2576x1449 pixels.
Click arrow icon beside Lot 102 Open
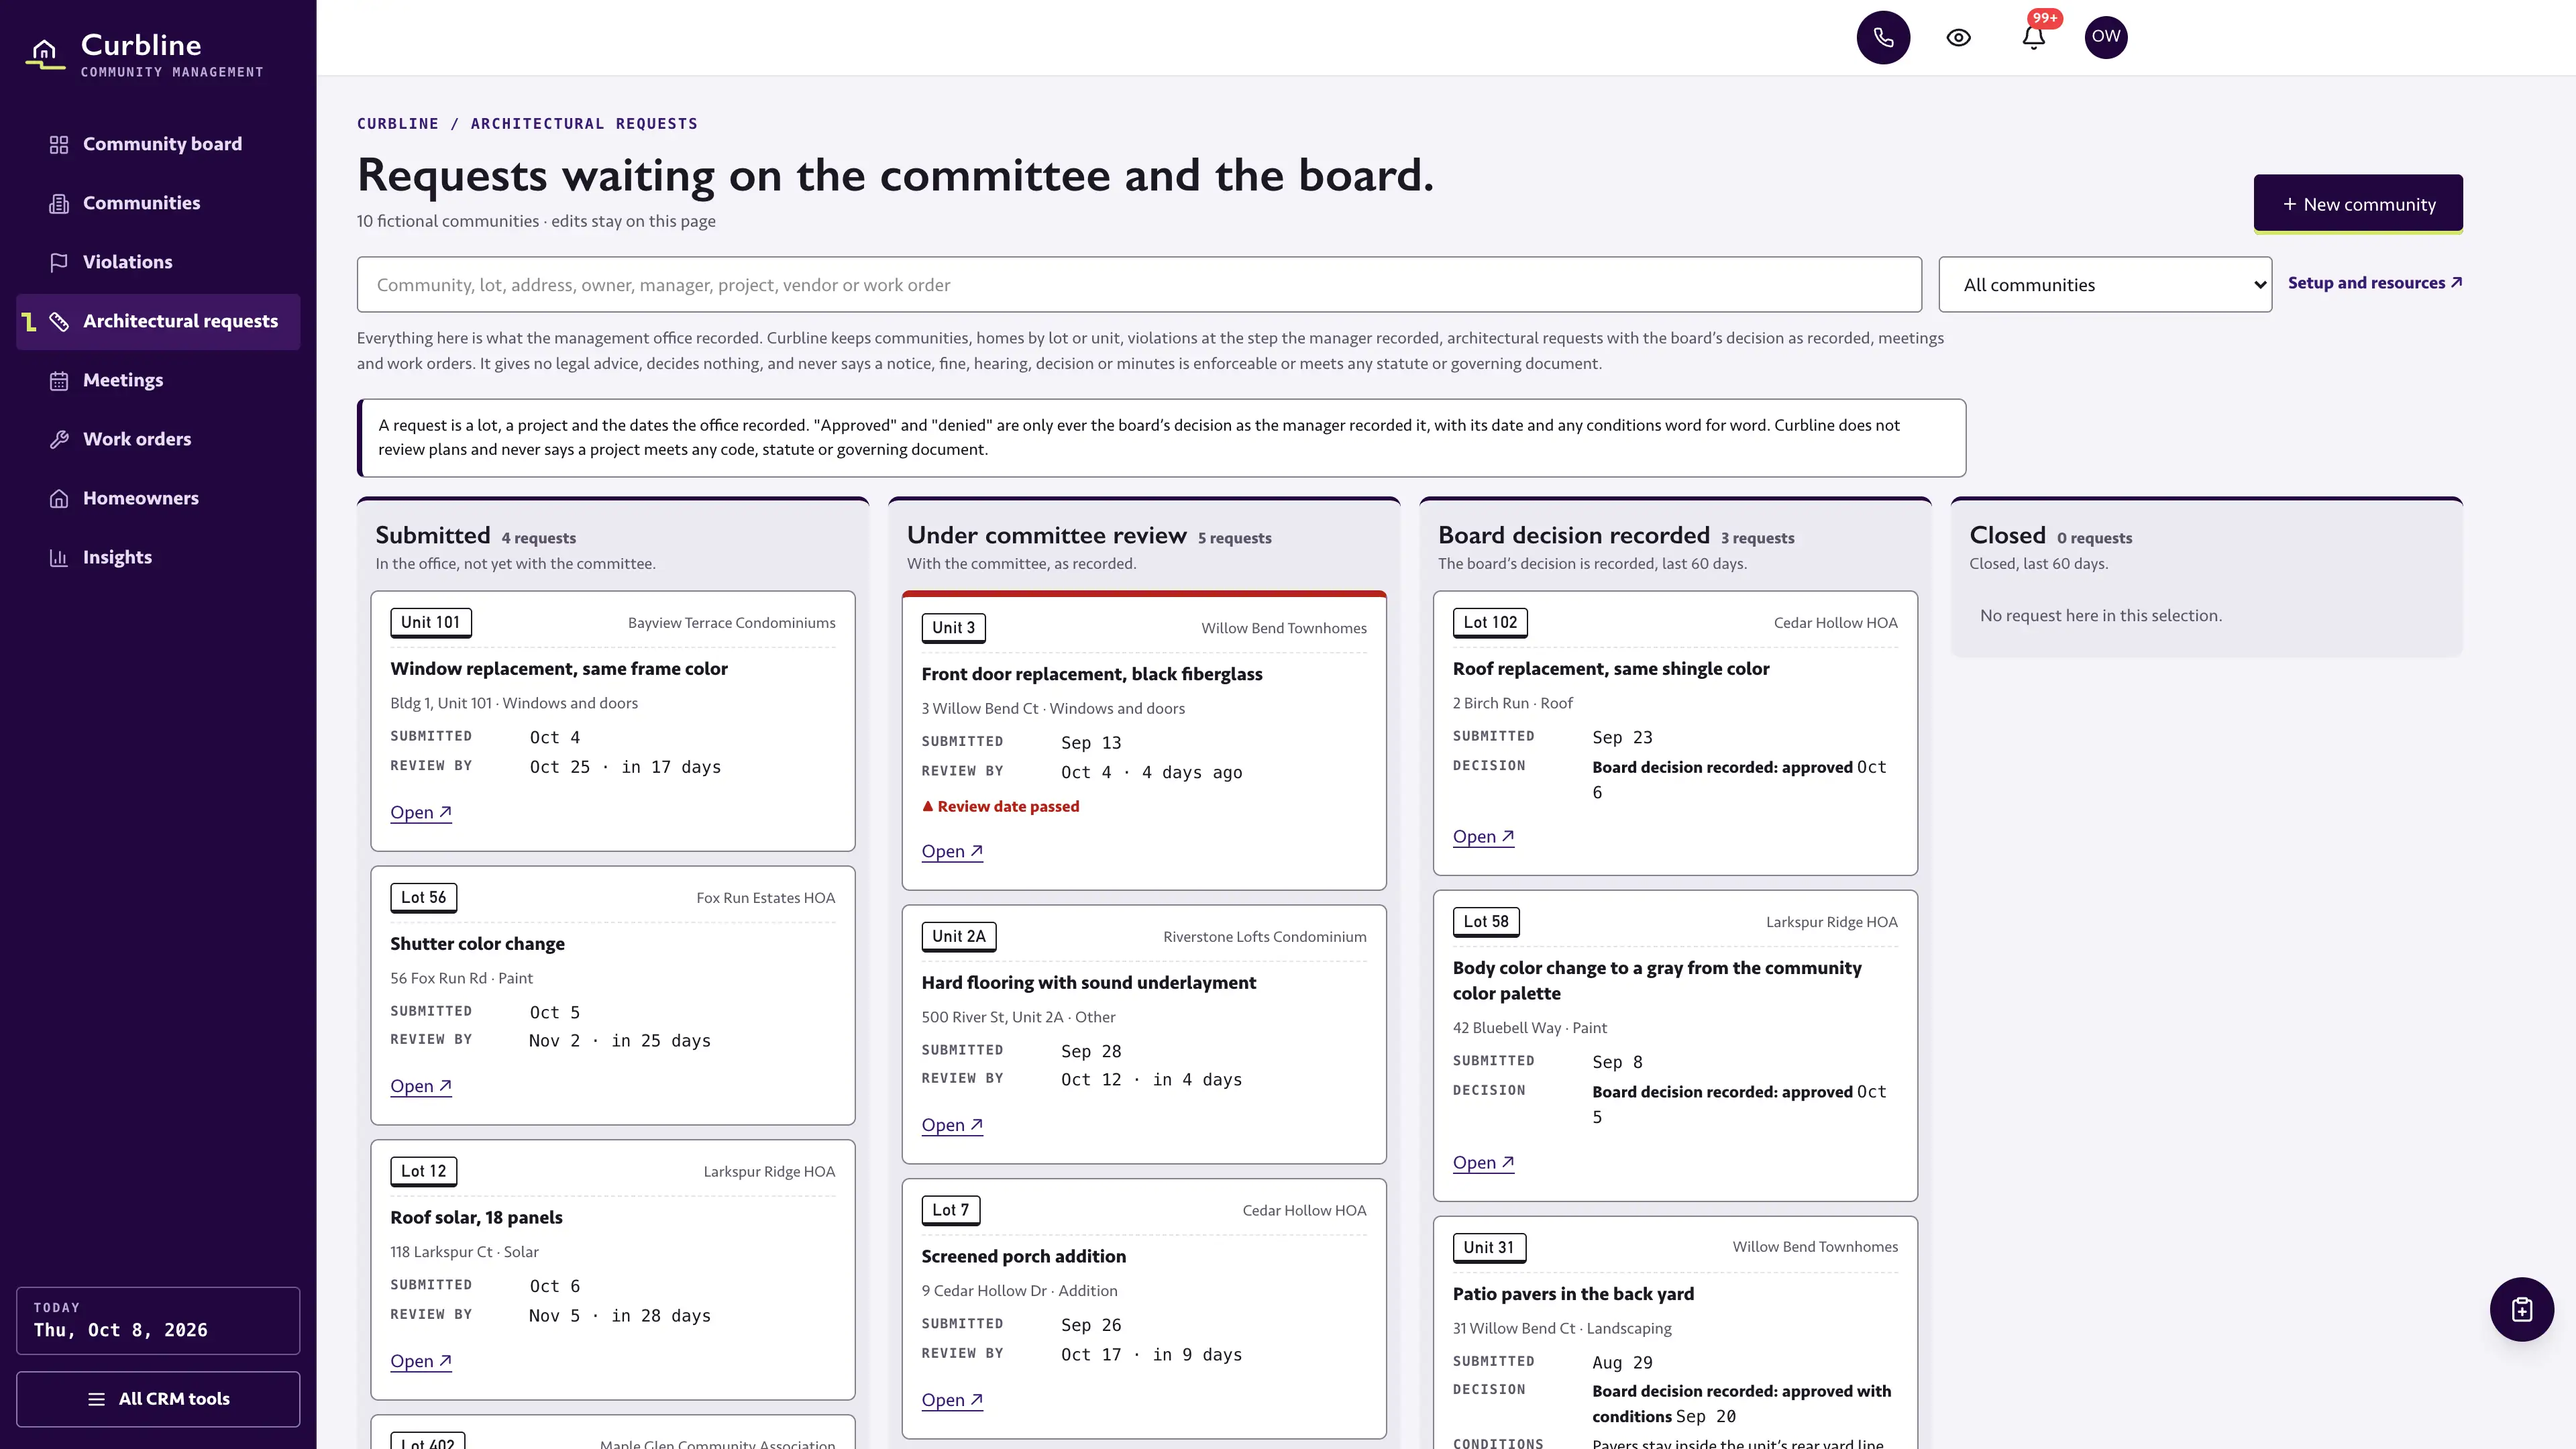1508,836
